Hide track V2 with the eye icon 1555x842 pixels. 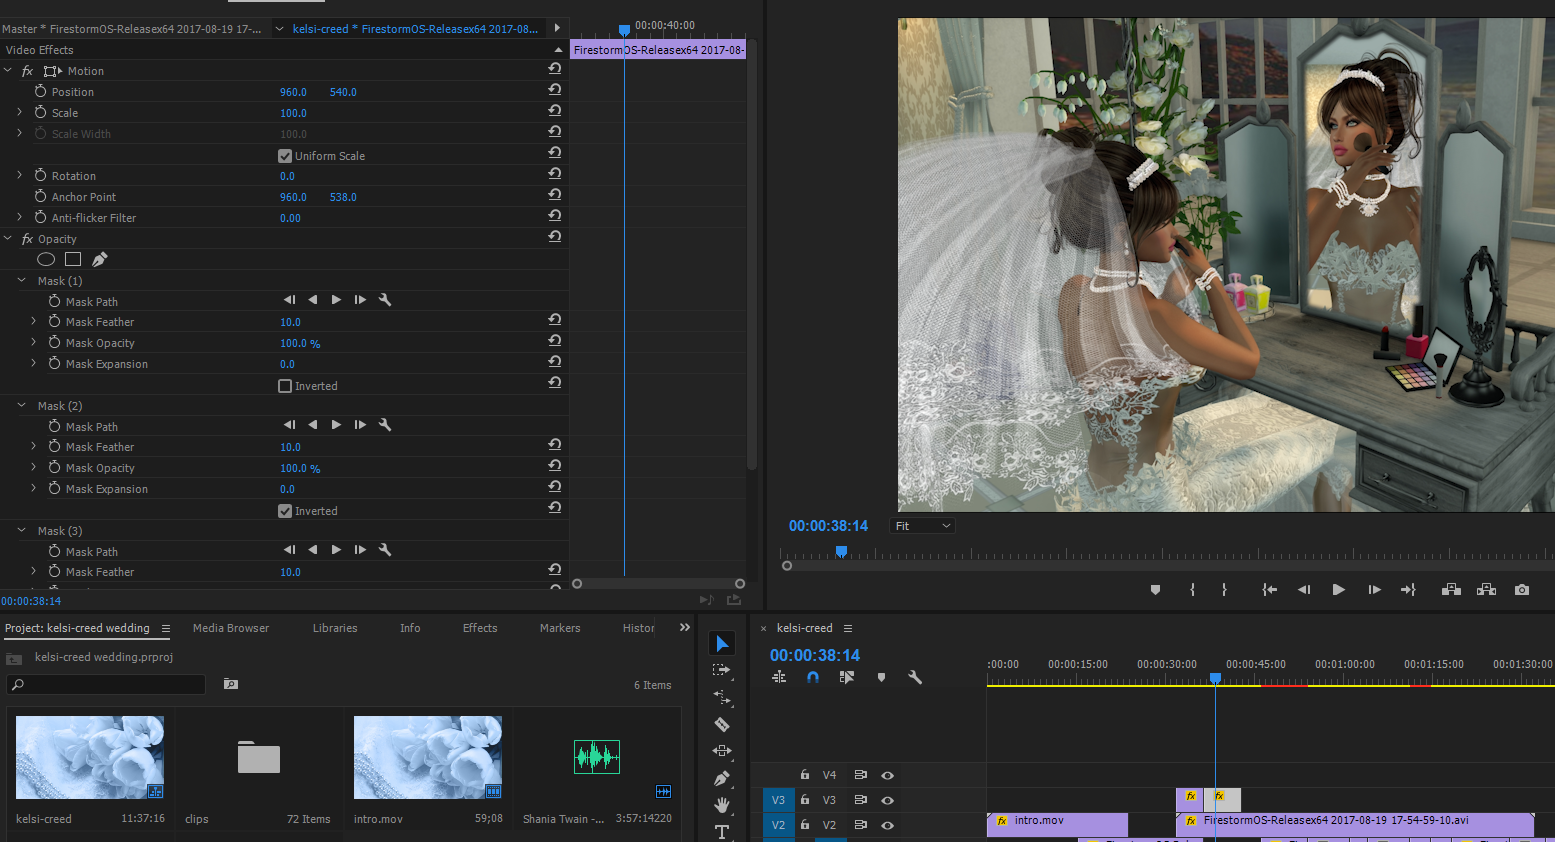(887, 825)
